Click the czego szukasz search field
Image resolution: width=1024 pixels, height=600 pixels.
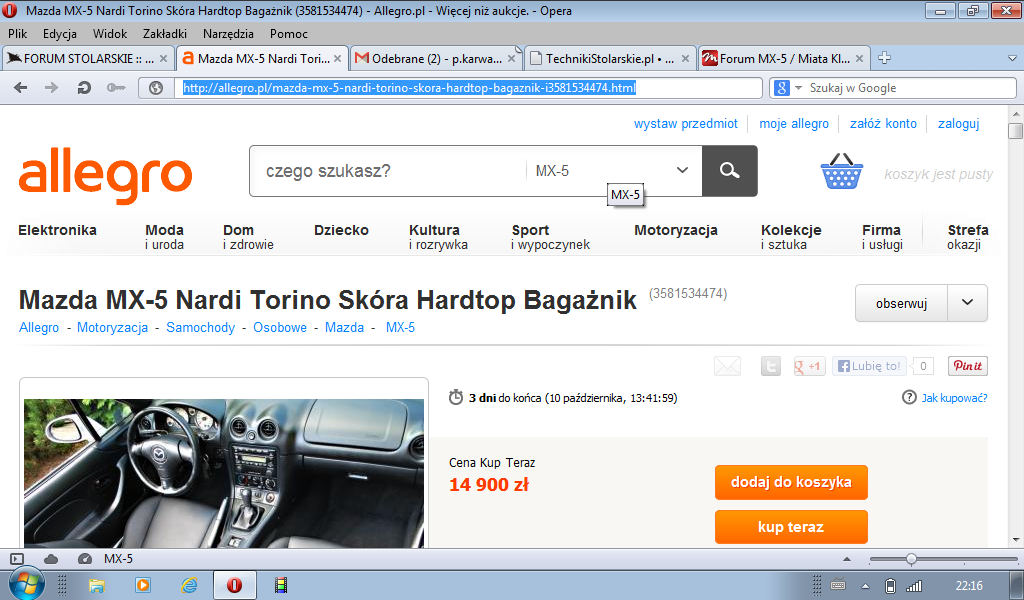388,171
